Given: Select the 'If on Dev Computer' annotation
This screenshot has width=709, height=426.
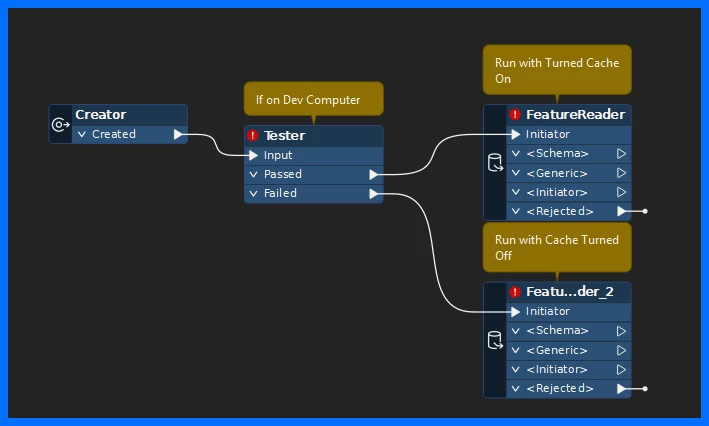Looking at the screenshot, I should (314, 99).
